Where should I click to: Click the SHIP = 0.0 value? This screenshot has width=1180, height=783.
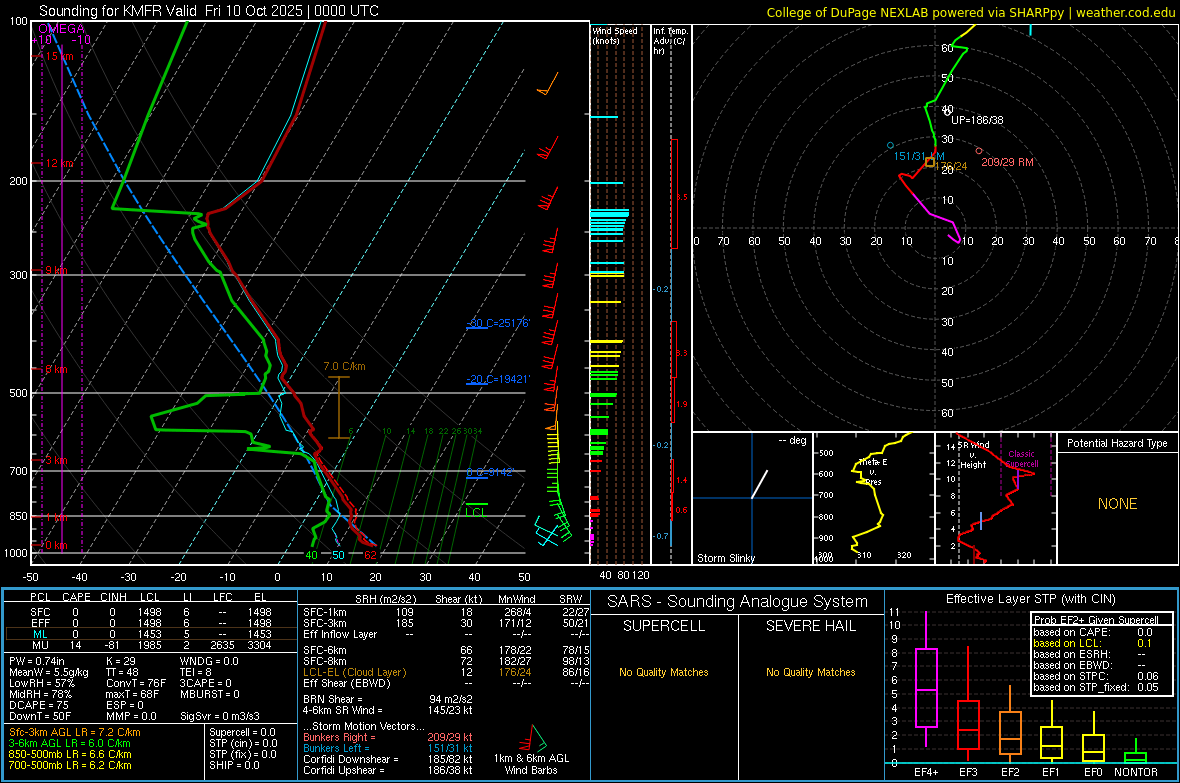click(234, 765)
